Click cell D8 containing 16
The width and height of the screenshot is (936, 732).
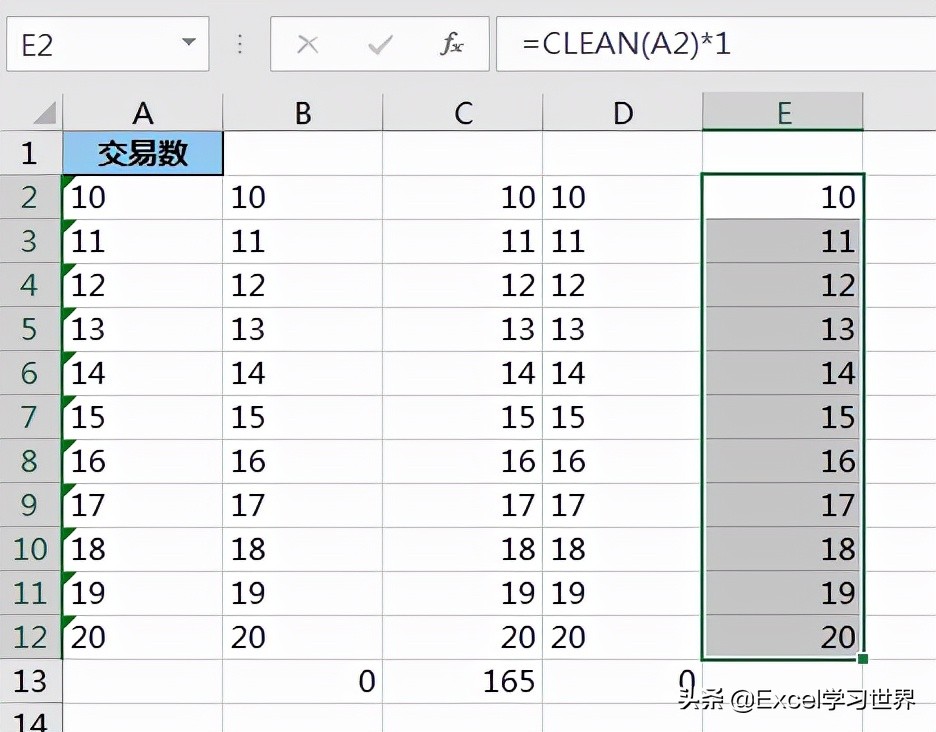click(623, 461)
